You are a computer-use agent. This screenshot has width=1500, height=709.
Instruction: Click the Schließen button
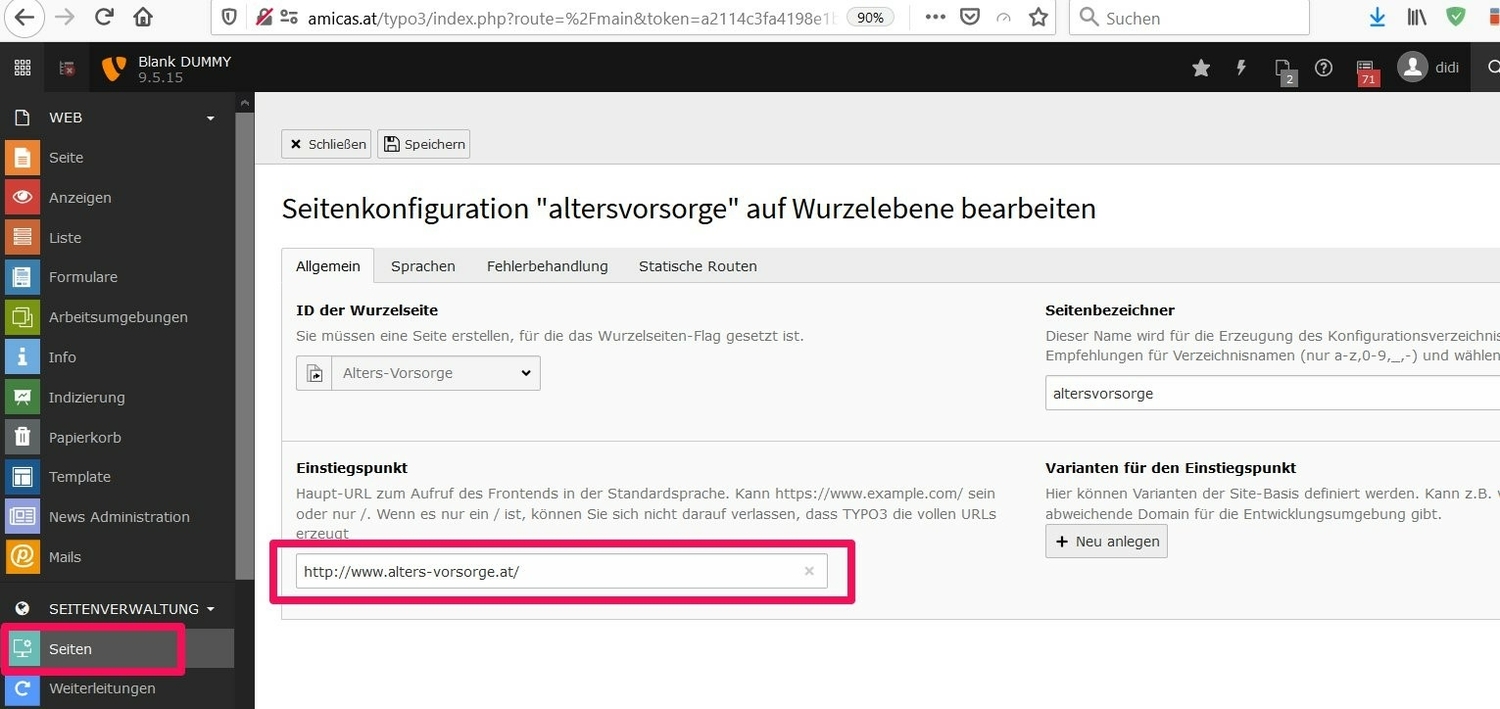[326, 144]
